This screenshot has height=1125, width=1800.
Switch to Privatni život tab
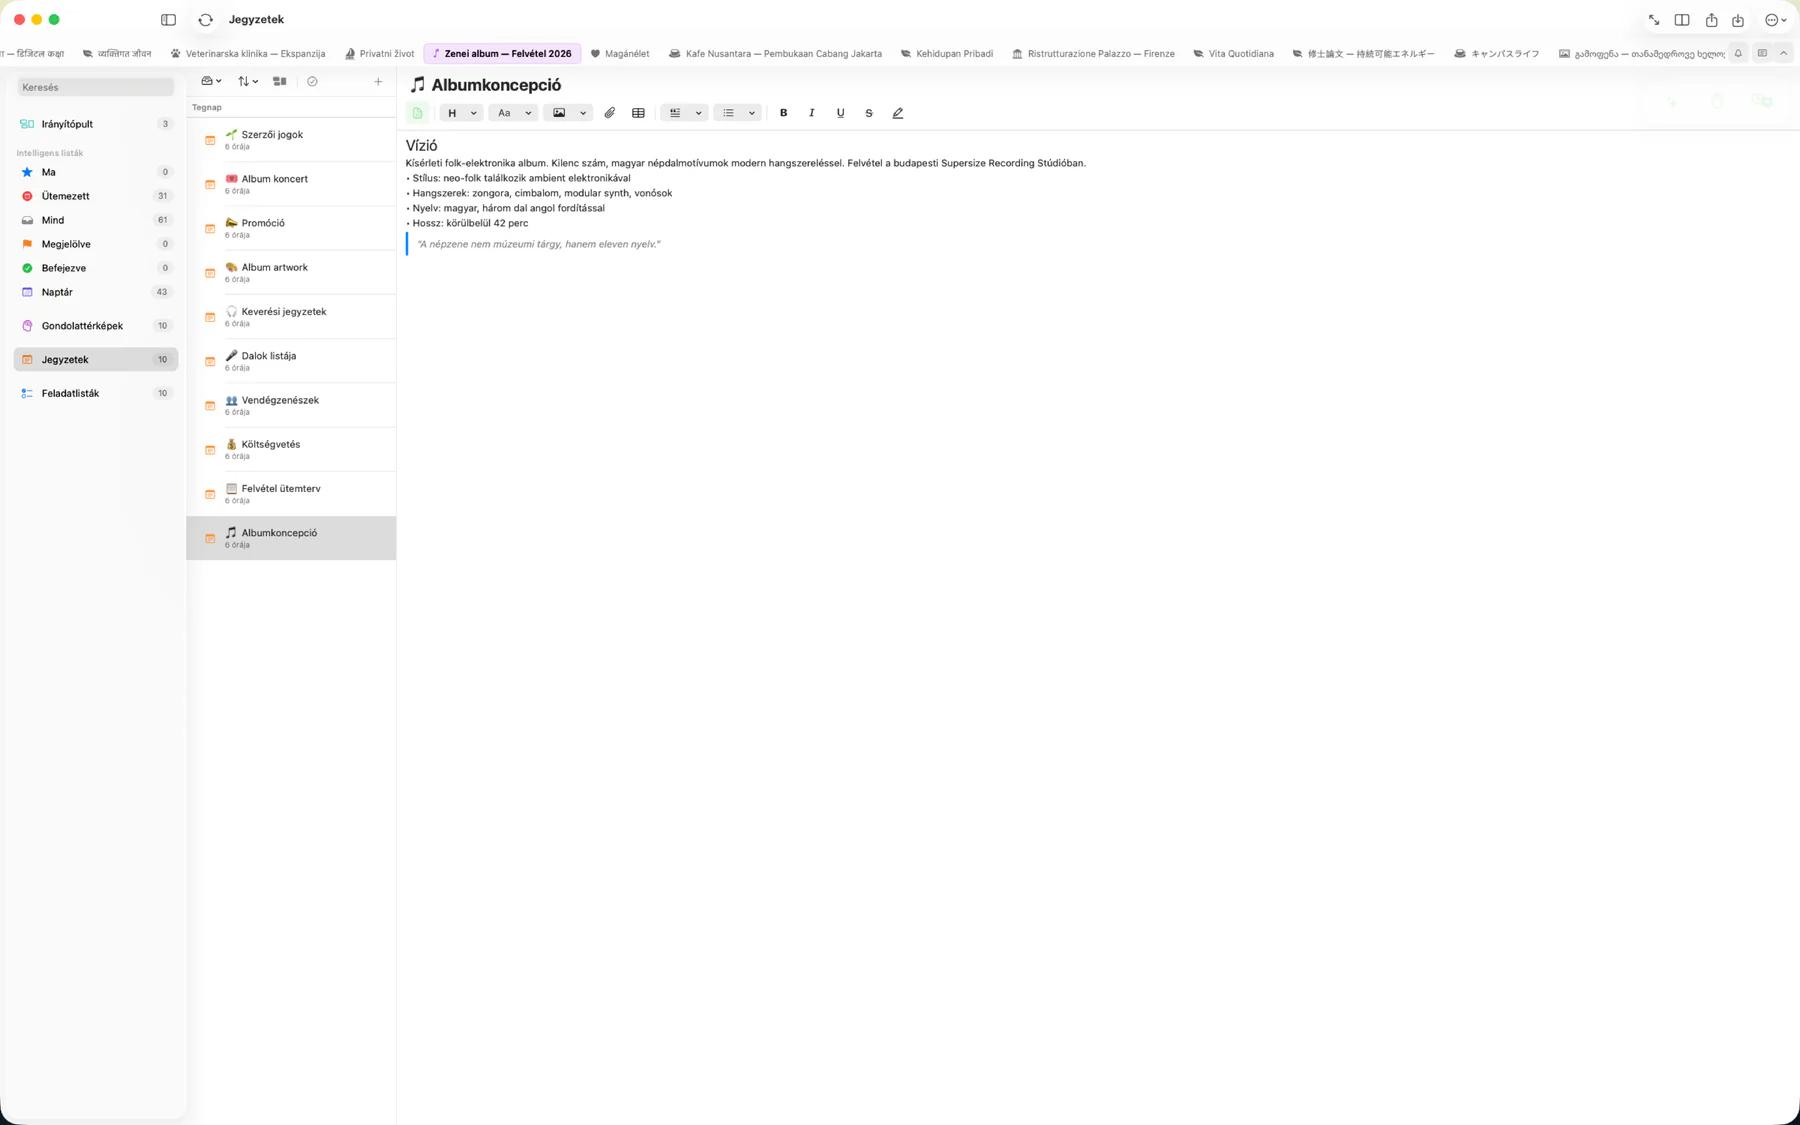(x=379, y=54)
